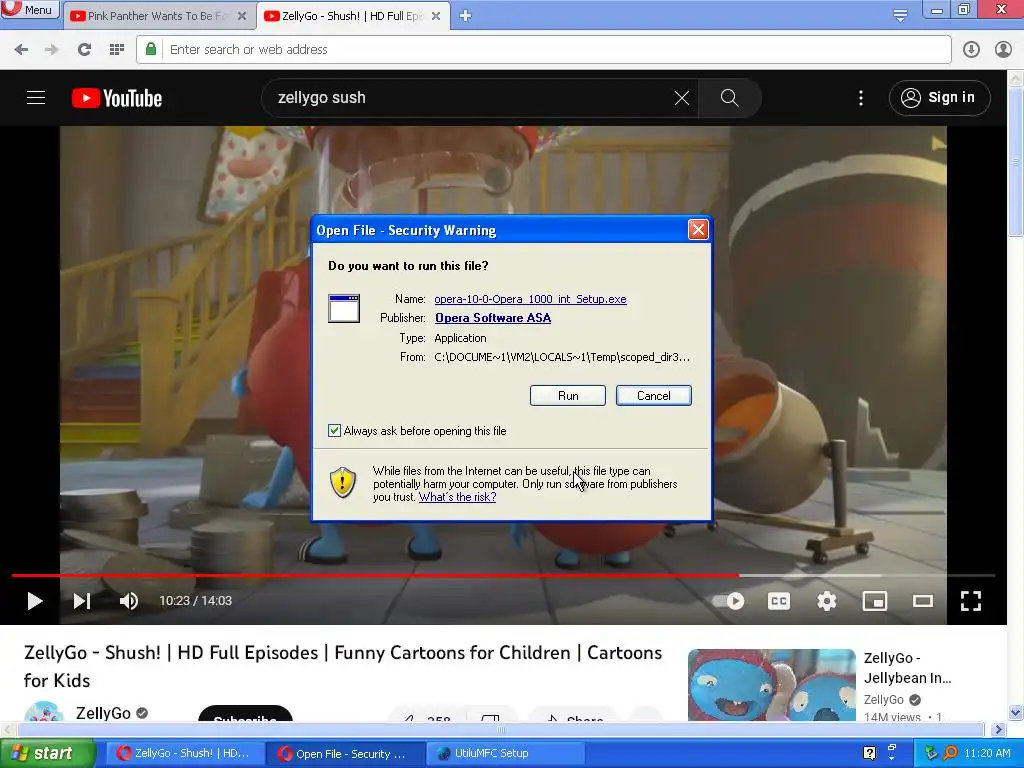Click the vertical scrollbar down arrow
Viewport: 1024px width, 768px height.
1016,713
